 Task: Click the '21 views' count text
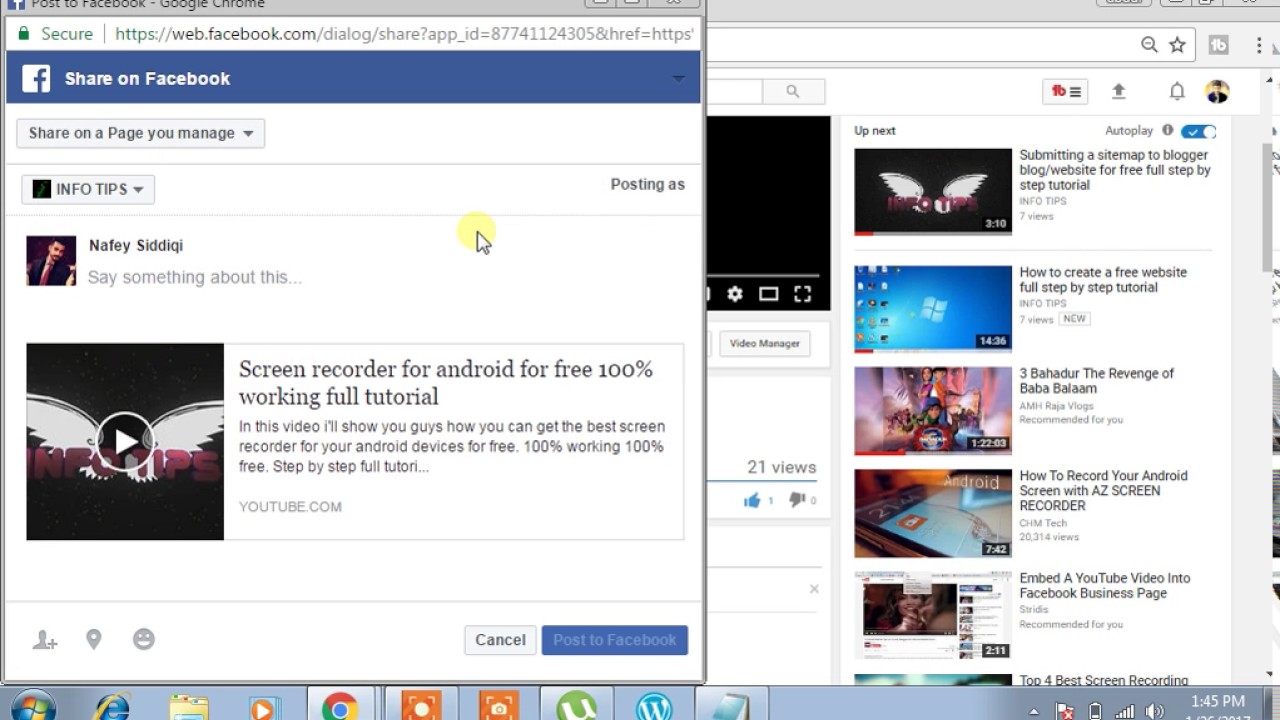point(781,467)
